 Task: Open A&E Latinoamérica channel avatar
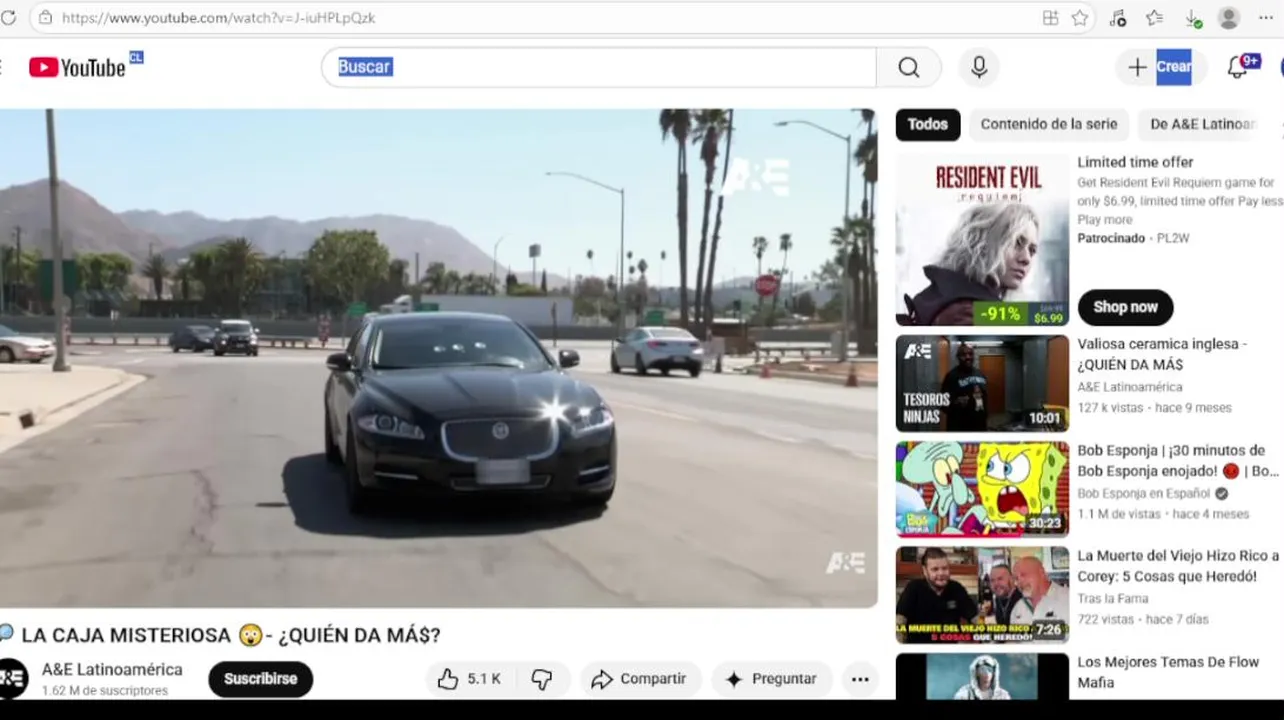[x=12, y=678]
